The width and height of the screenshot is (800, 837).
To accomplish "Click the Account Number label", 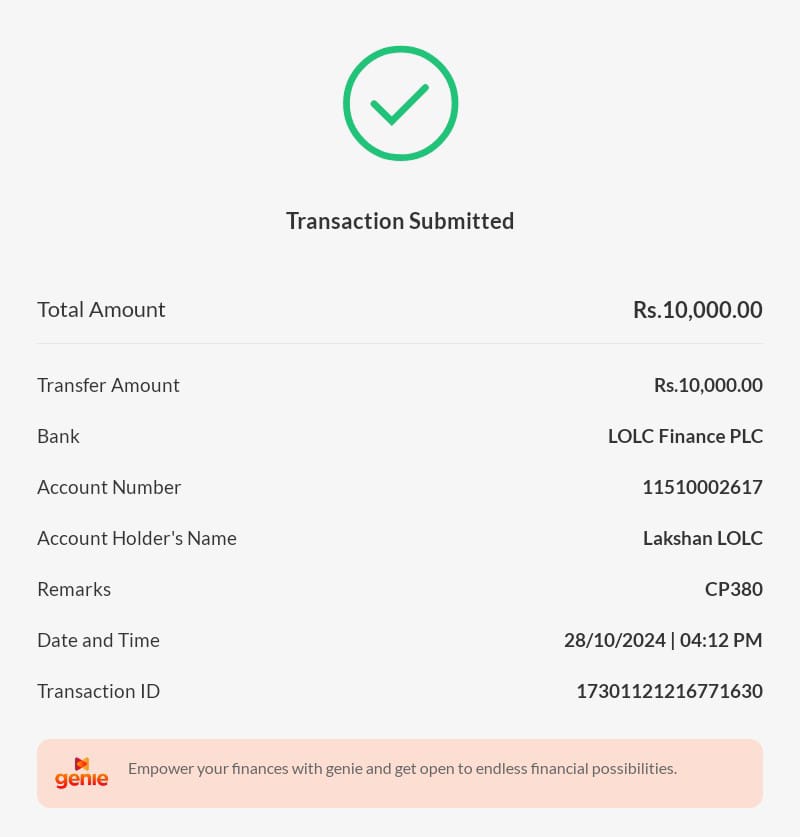I will [x=109, y=488].
